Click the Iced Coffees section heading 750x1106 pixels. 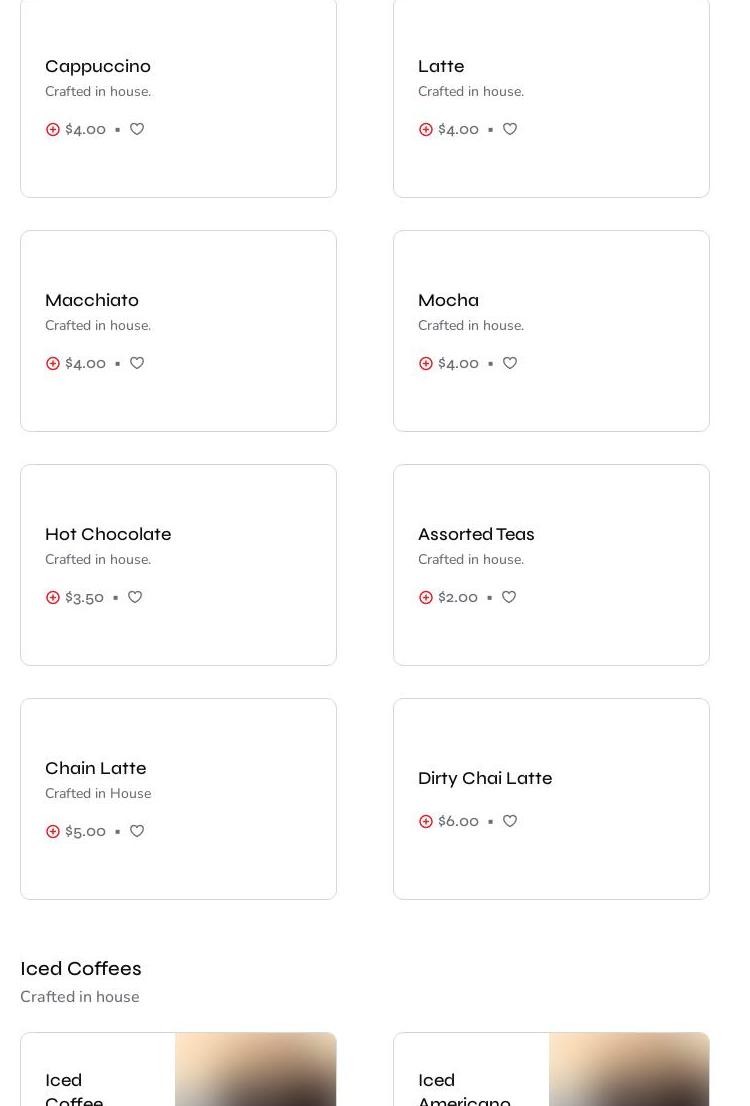(x=81, y=969)
